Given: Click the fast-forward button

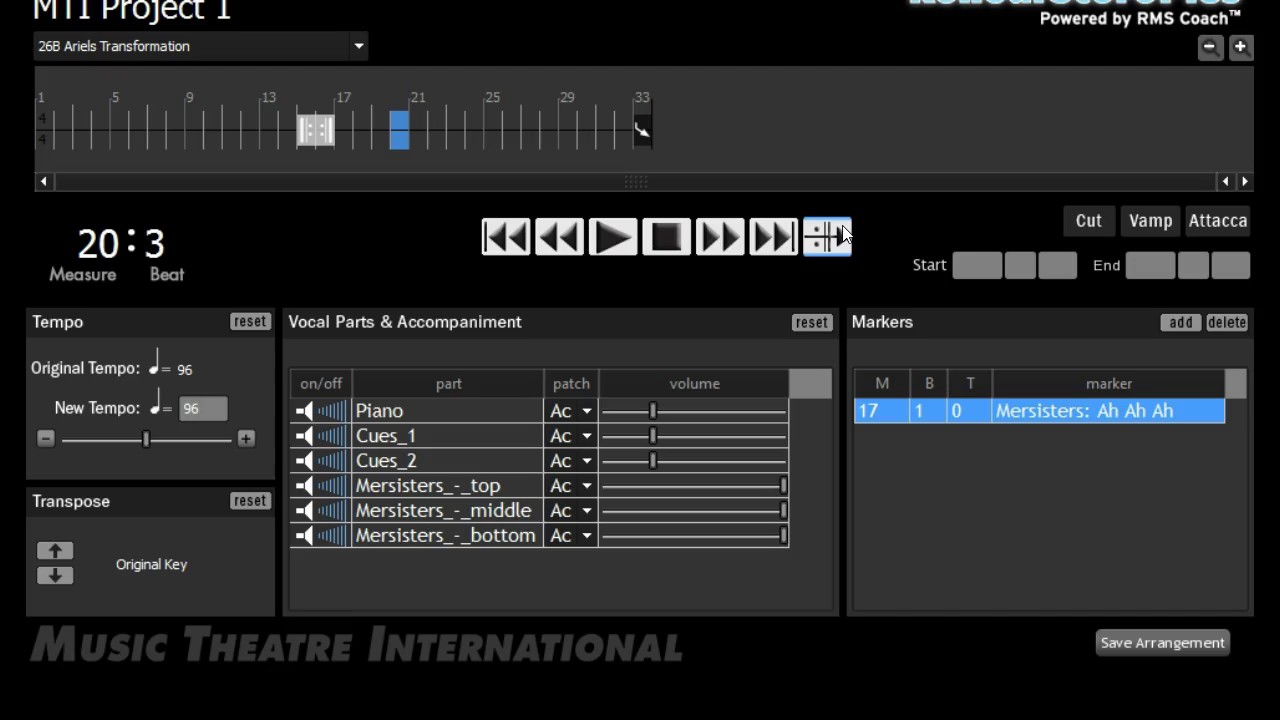Looking at the screenshot, I should click(720, 237).
